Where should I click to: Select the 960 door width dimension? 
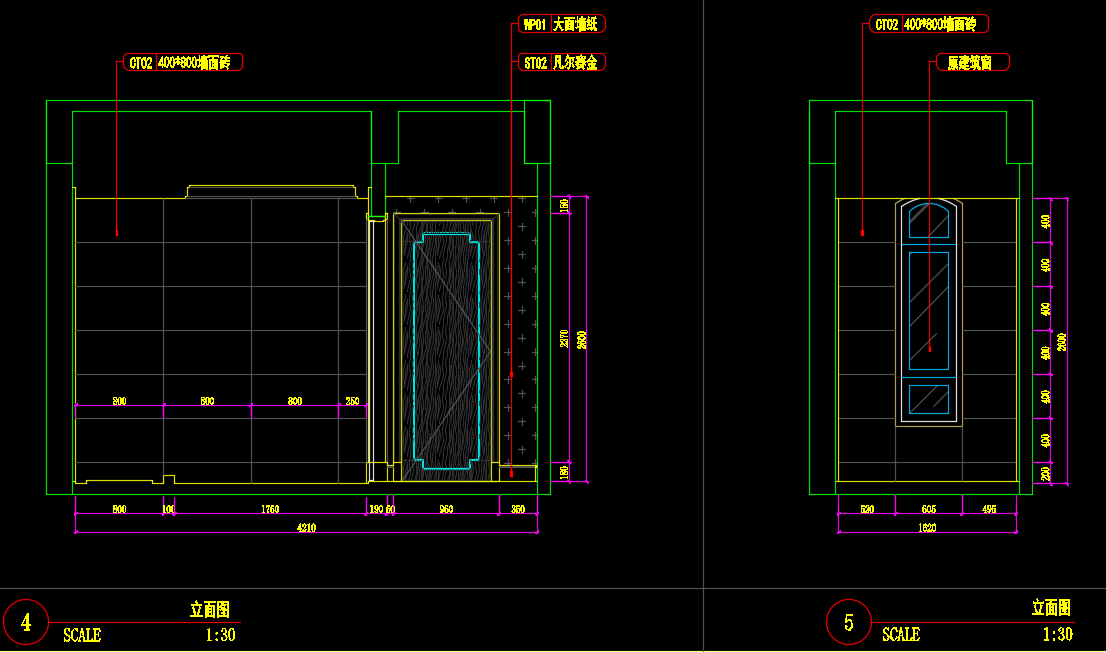[x=446, y=510]
